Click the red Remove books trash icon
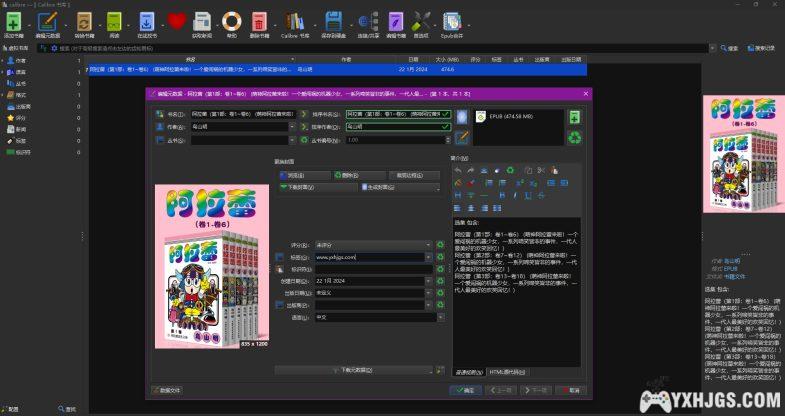This screenshot has height=416, width=785. coord(259,22)
